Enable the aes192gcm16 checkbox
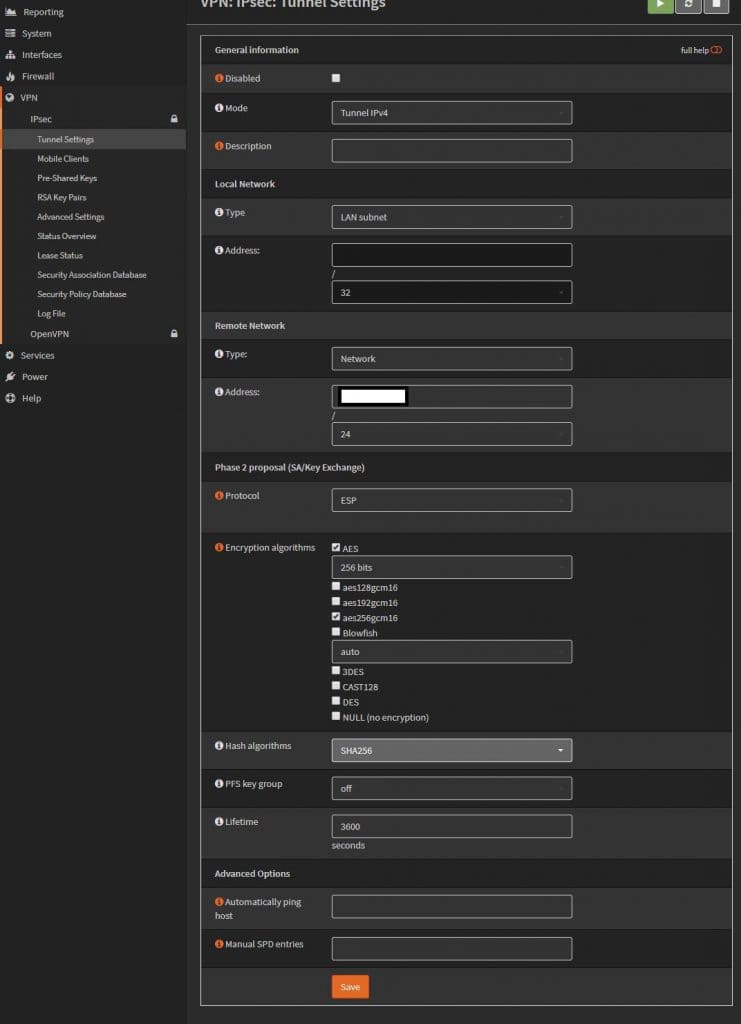Image resolution: width=741 pixels, height=1024 pixels. 336,601
